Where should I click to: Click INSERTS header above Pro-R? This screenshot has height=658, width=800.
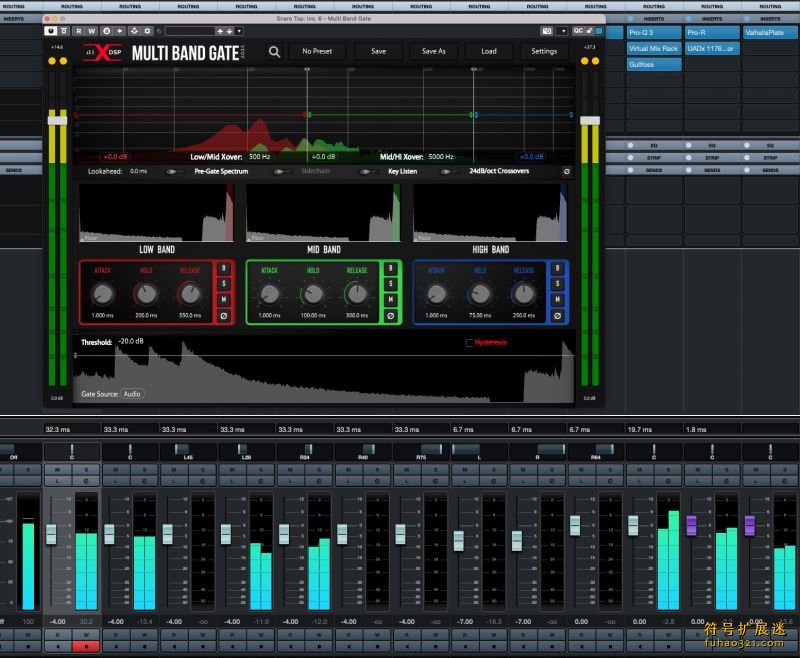[712, 19]
